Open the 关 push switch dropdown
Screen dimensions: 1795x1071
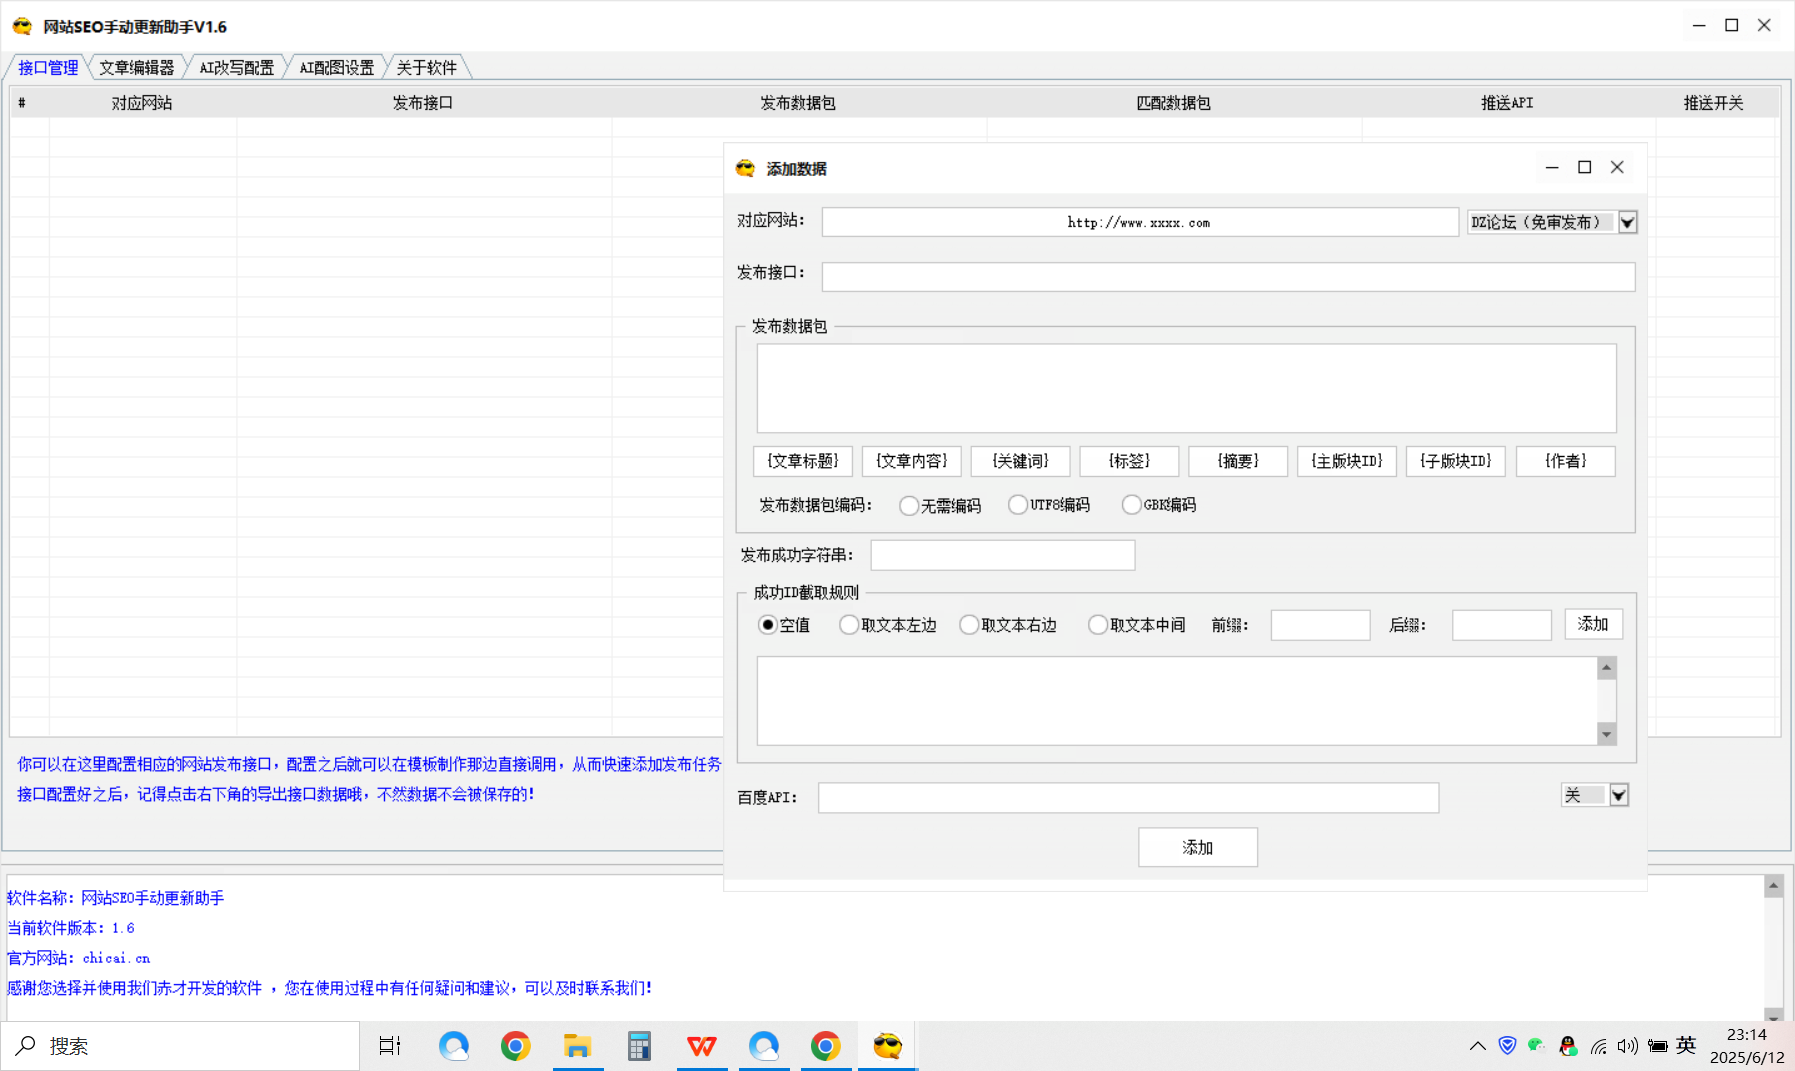click(1619, 795)
